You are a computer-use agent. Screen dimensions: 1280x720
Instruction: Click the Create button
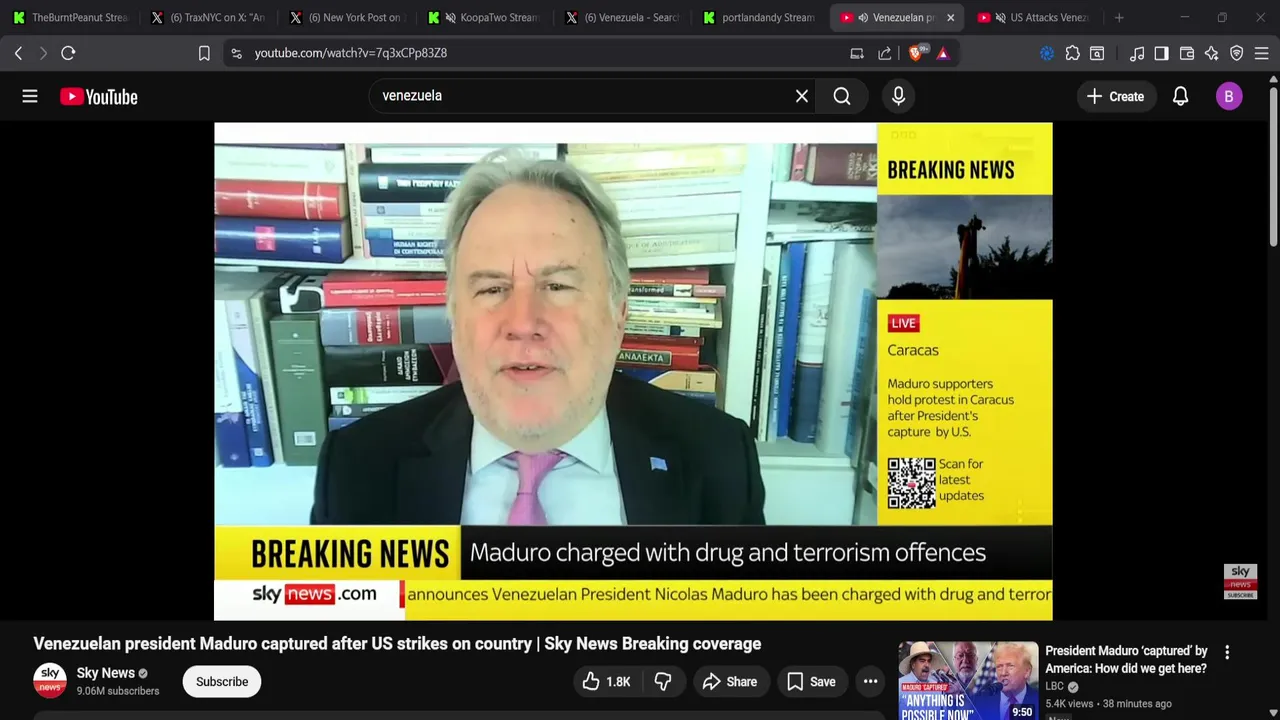[x=1116, y=96]
